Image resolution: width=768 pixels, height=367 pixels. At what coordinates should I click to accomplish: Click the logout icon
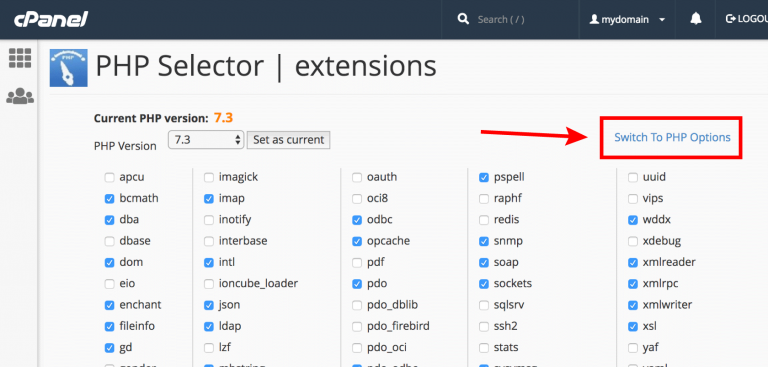point(731,19)
